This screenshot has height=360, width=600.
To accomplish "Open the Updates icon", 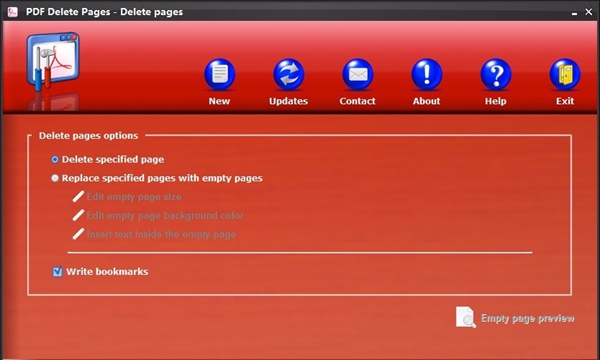I will pyautogui.click(x=289, y=74).
